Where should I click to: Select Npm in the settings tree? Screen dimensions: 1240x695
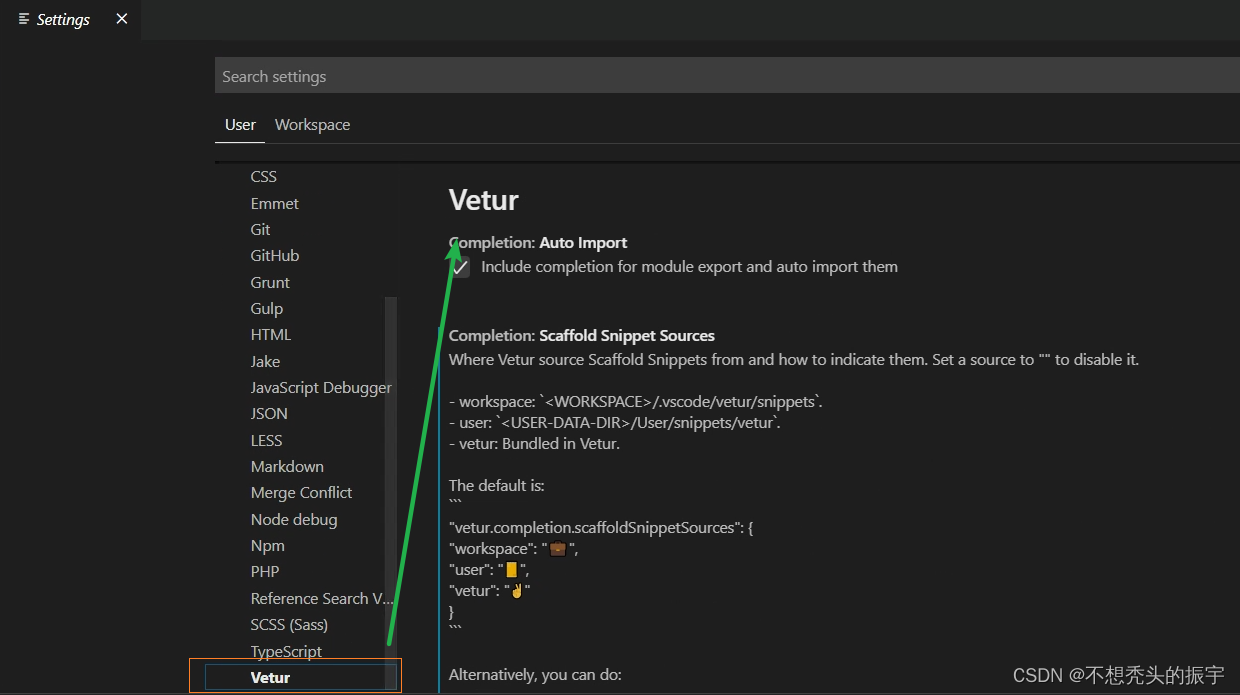tap(268, 545)
